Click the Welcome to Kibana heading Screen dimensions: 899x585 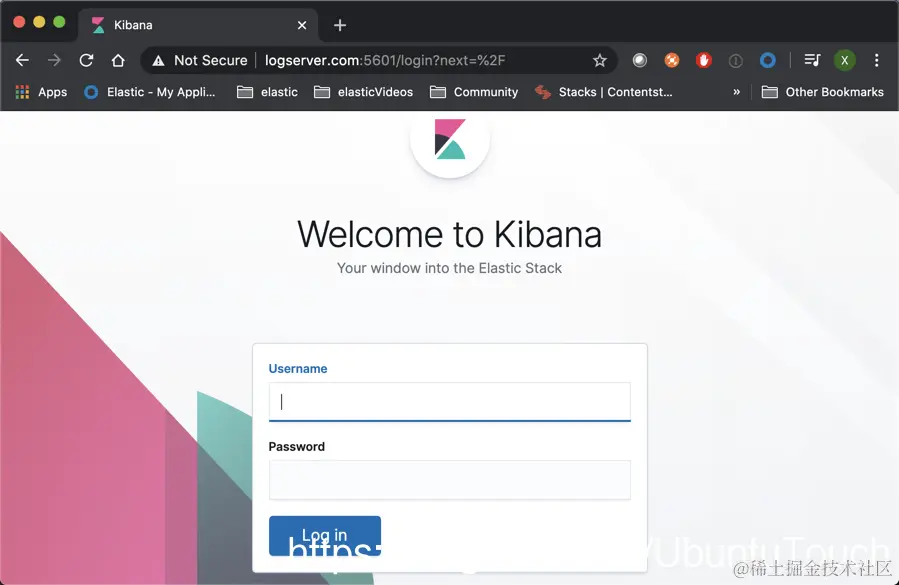tap(450, 234)
